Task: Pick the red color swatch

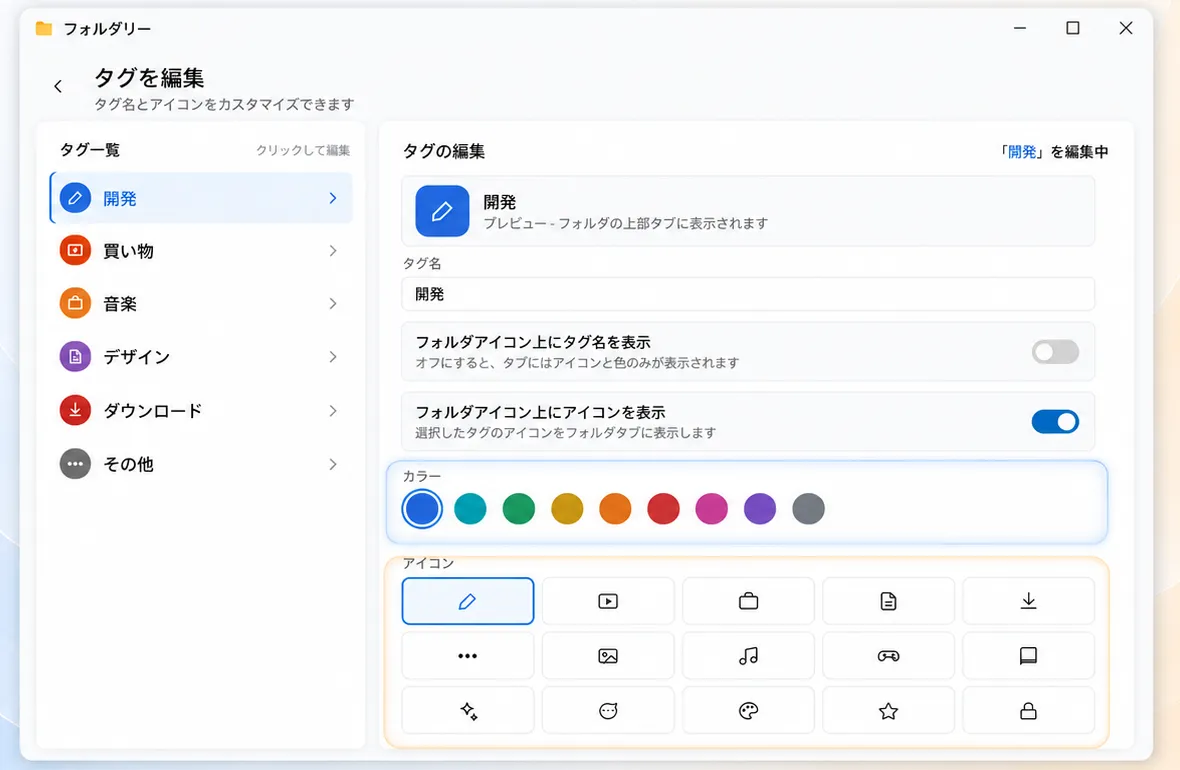Action: (663, 509)
